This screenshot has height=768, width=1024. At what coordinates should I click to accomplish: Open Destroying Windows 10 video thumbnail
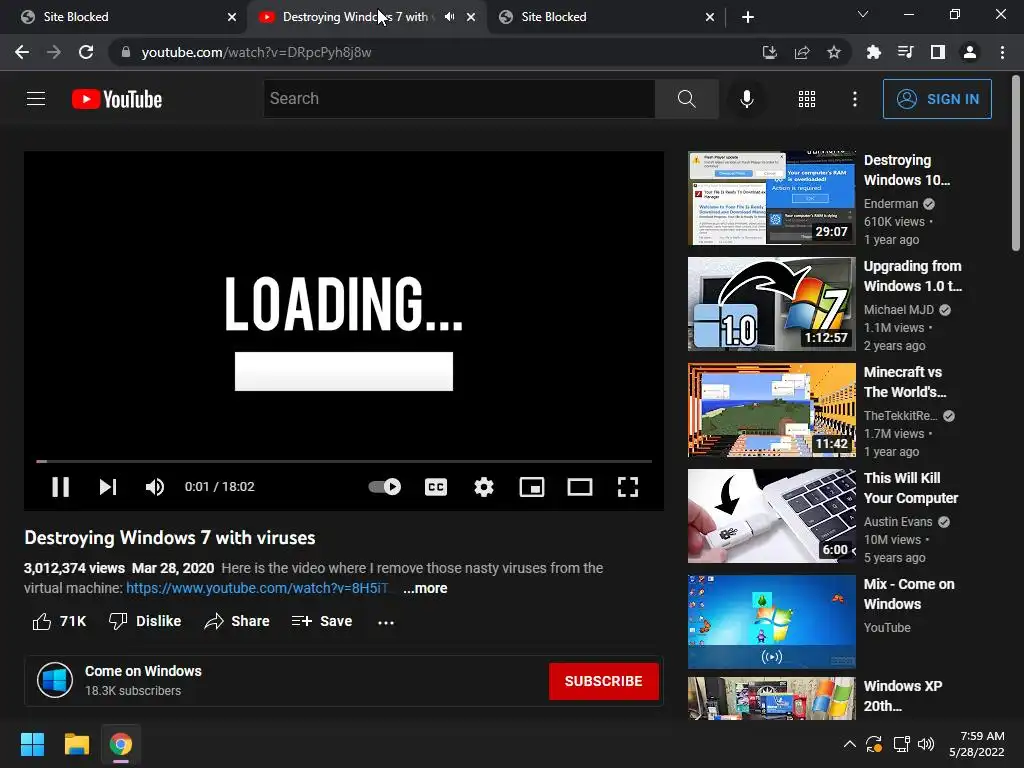(771, 198)
